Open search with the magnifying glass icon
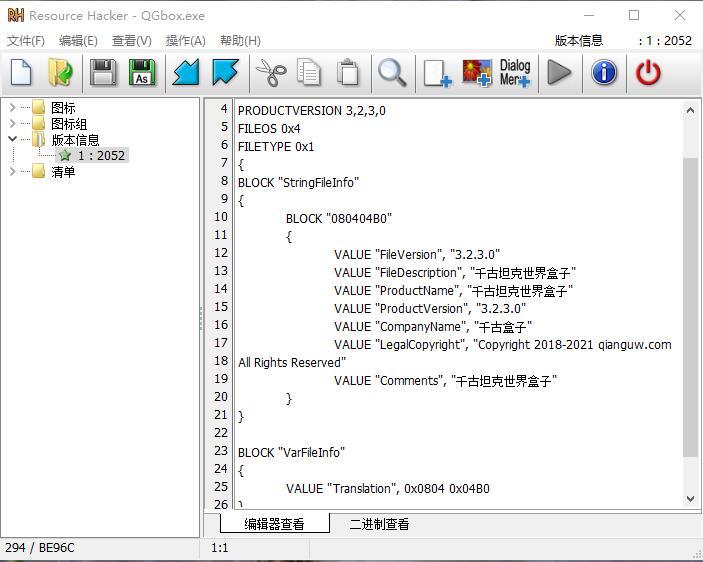Screen dimensions: 703x562 (392, 73)
